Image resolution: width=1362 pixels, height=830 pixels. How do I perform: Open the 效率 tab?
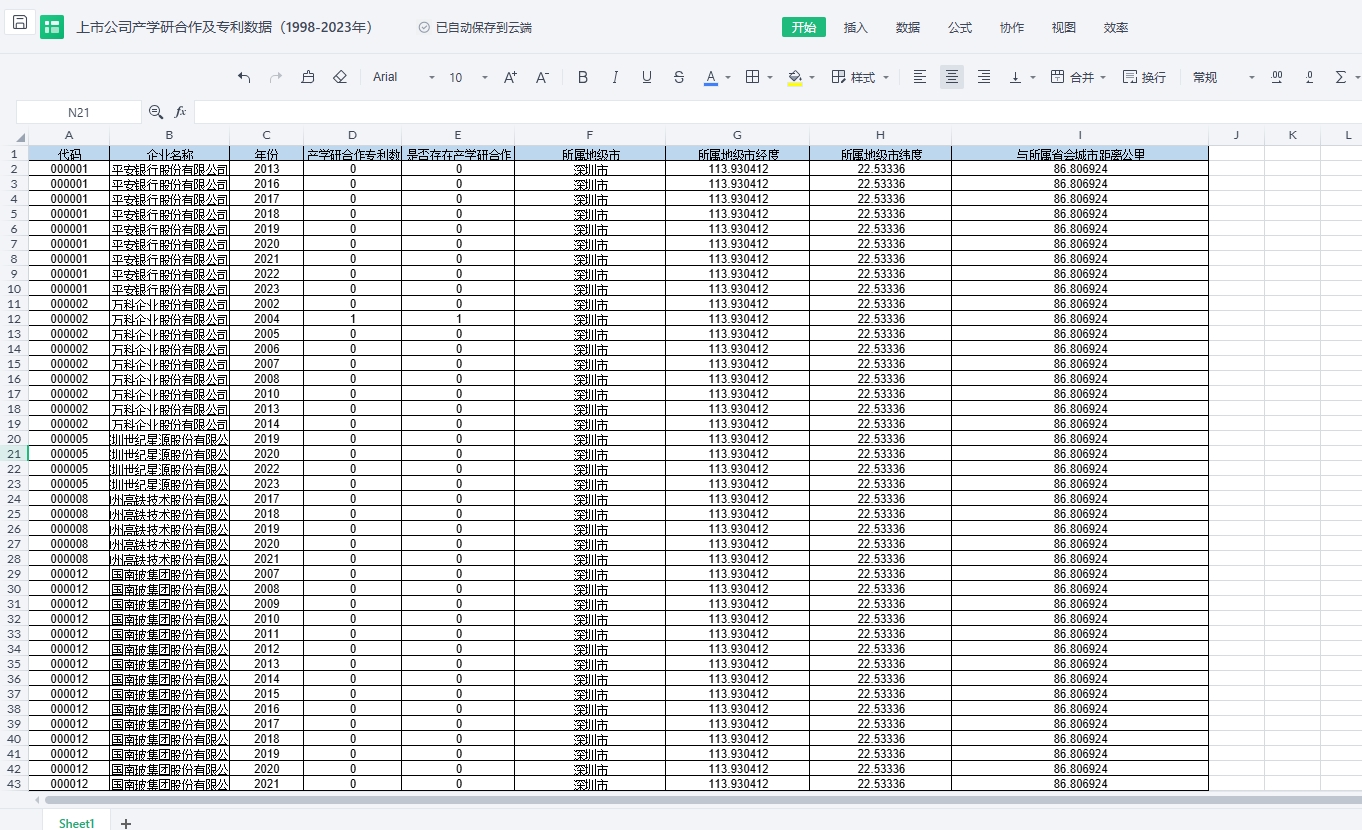pyautogui.click(x=1116, y=28)
